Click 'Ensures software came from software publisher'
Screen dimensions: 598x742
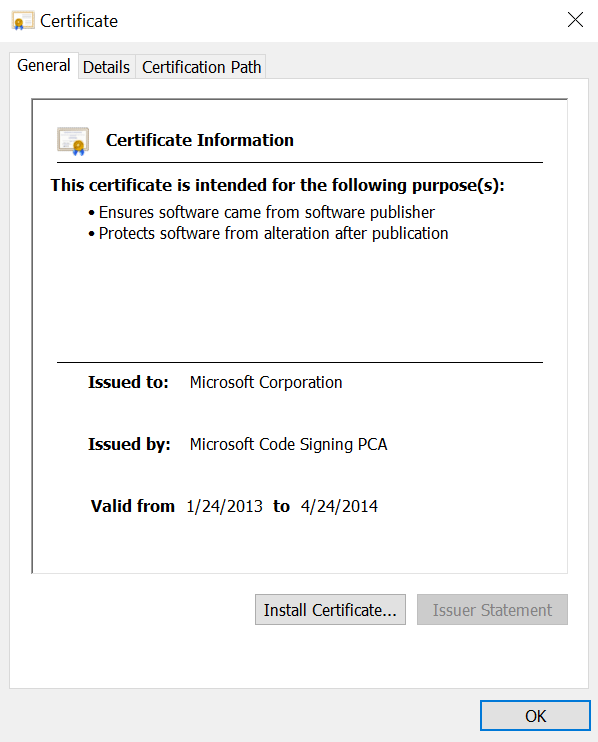[x=266, y=212]
